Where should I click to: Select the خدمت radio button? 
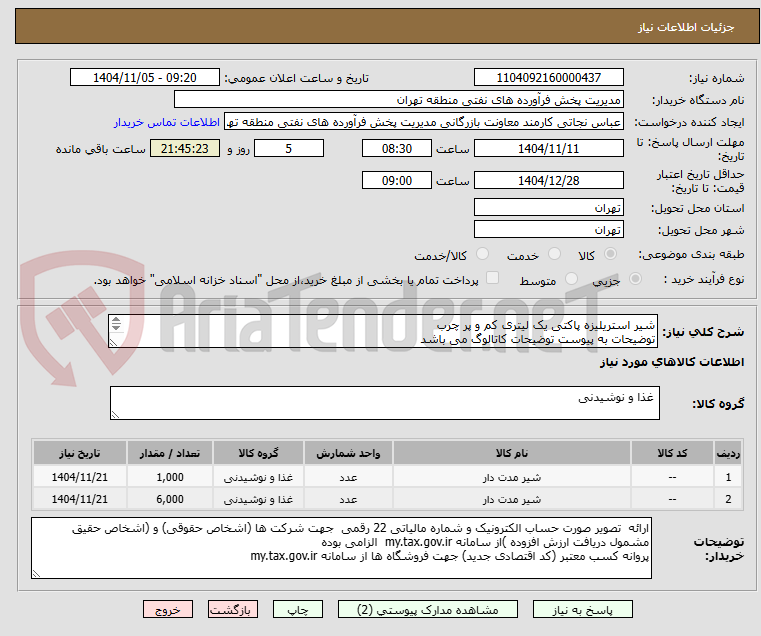pos(554,254)
